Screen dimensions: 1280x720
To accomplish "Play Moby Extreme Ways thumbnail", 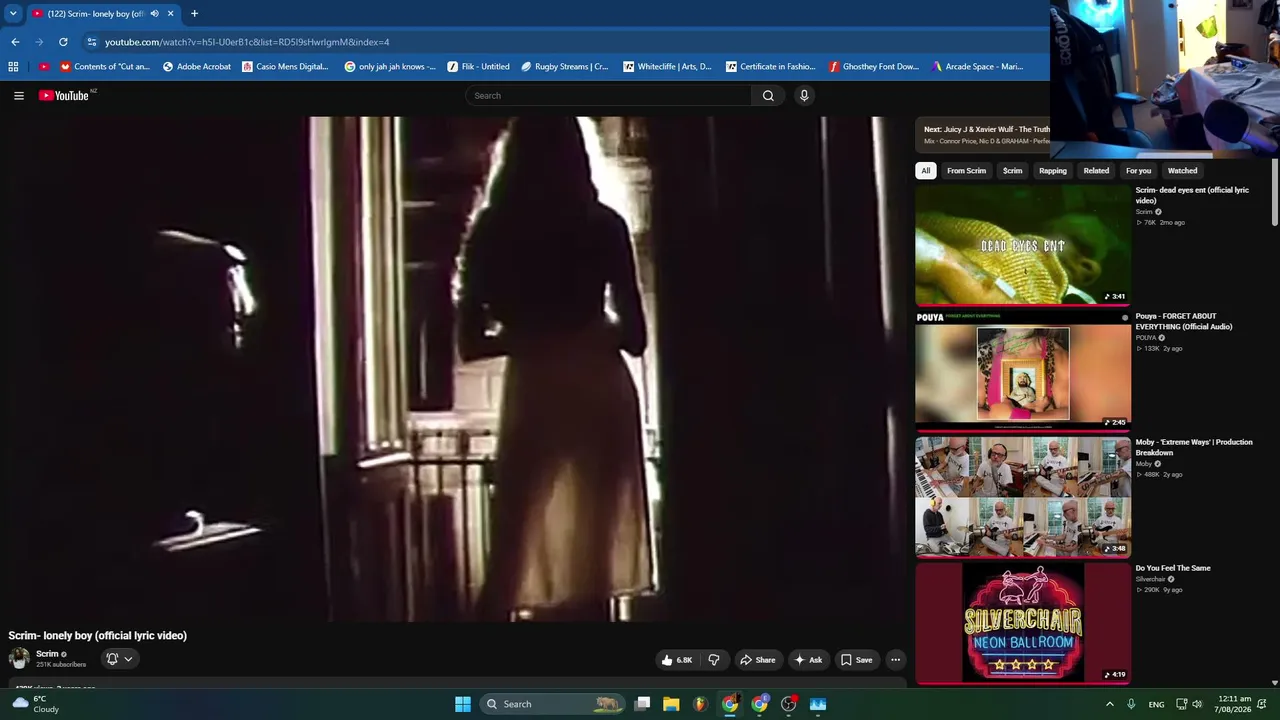I will [1023, 497].
